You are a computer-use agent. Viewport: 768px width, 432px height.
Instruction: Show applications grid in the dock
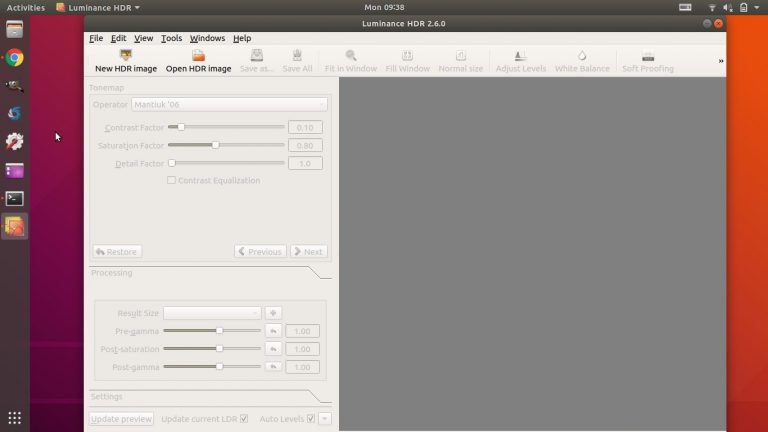(x=14, y=418)
